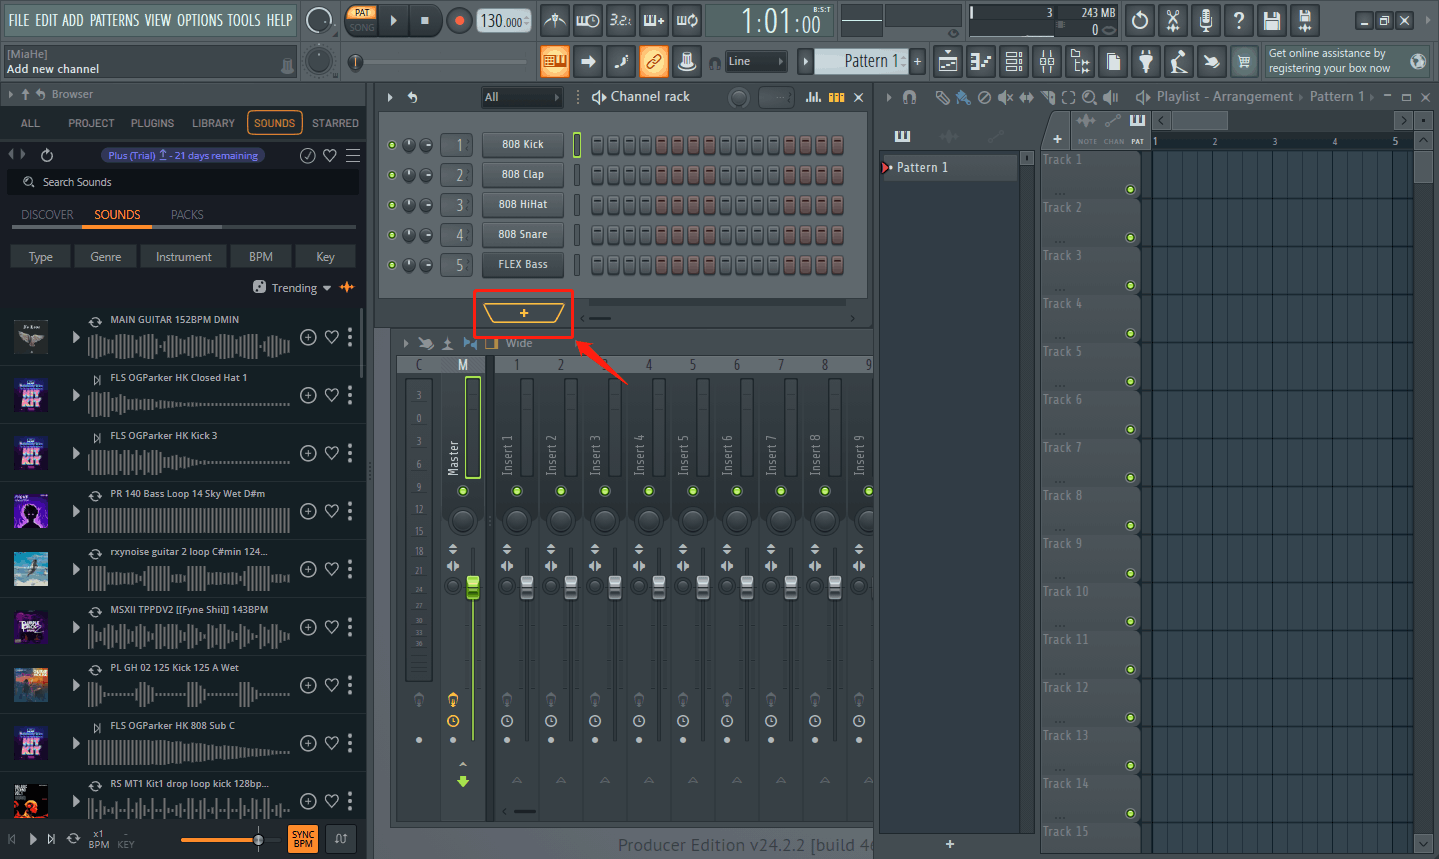Switch Channel rack to the step sequencer view icon

tap(836, 97)
